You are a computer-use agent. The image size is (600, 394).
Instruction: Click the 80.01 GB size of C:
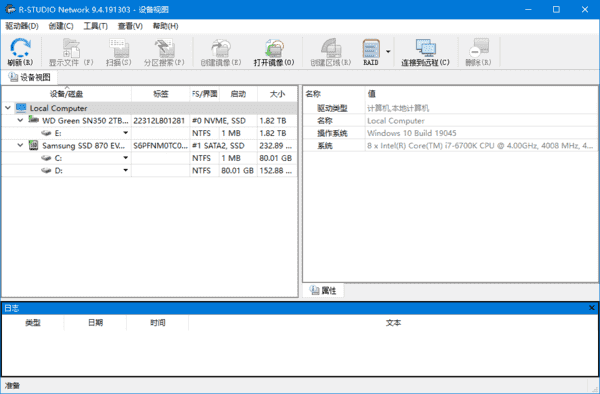tap(276, 158)
